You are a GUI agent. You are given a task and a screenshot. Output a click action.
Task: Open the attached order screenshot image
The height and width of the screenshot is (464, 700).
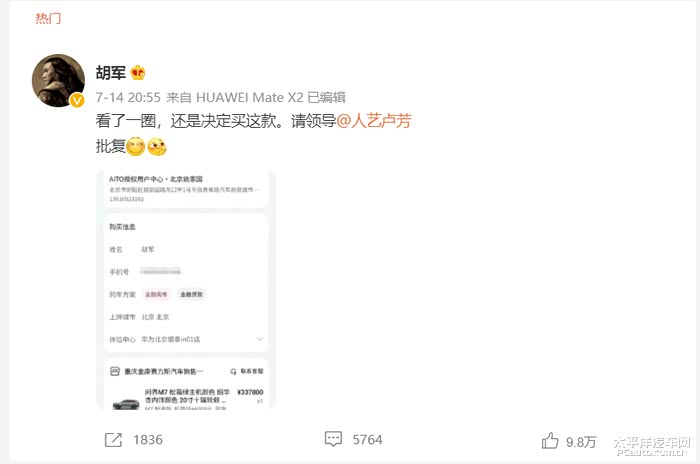click(x=184, y=289)
